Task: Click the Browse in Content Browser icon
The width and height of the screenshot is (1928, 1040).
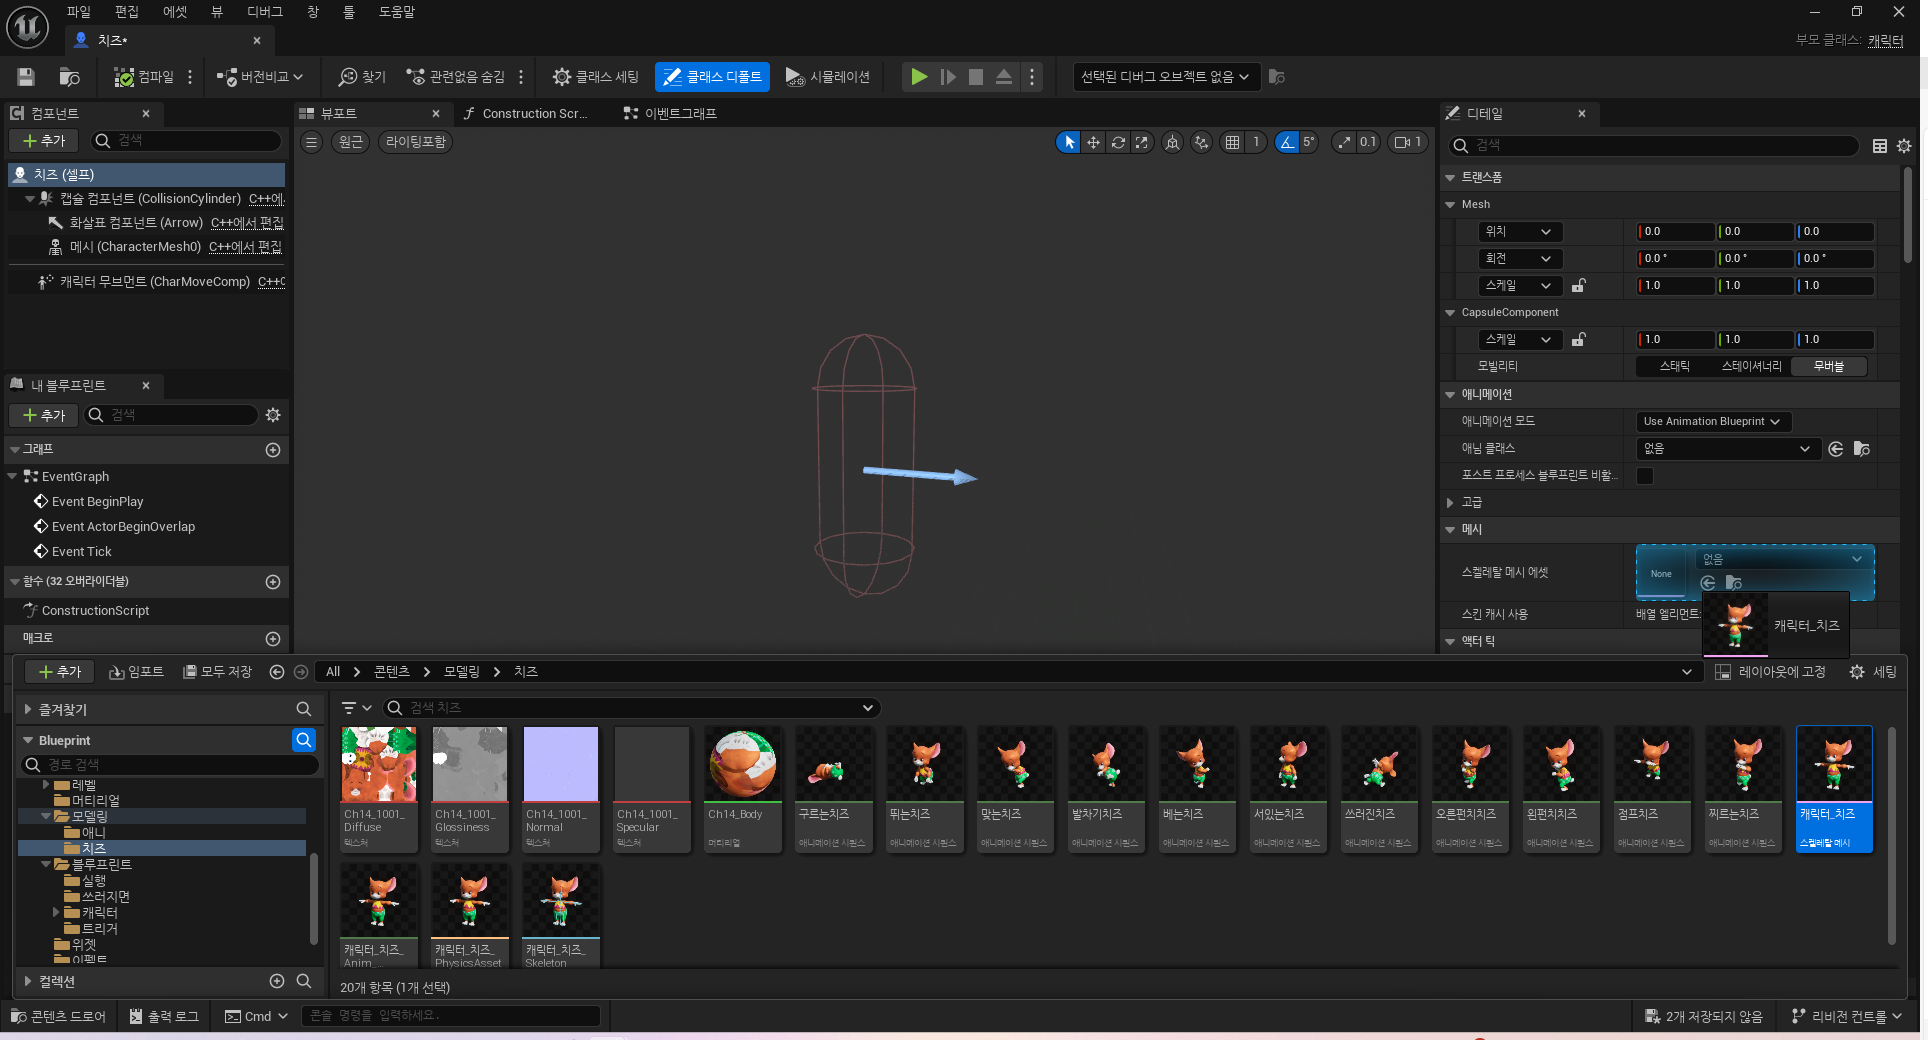Action: pos(69,77)
